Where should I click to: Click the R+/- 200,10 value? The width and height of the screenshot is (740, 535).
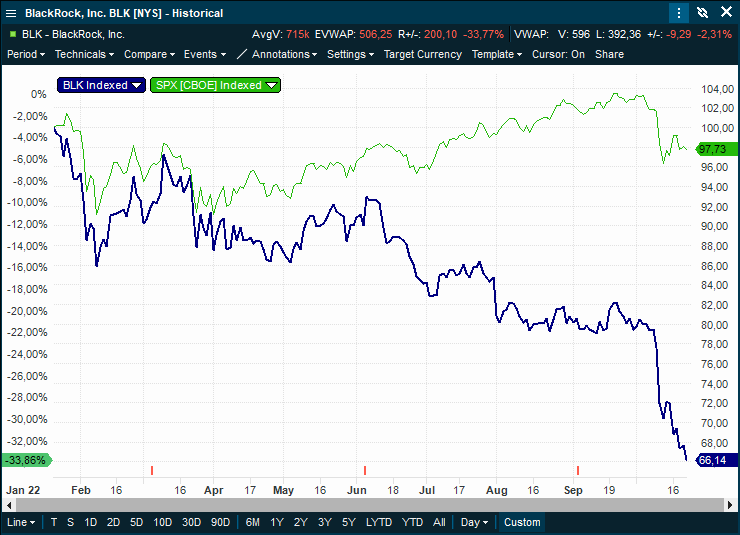[440, 34]
